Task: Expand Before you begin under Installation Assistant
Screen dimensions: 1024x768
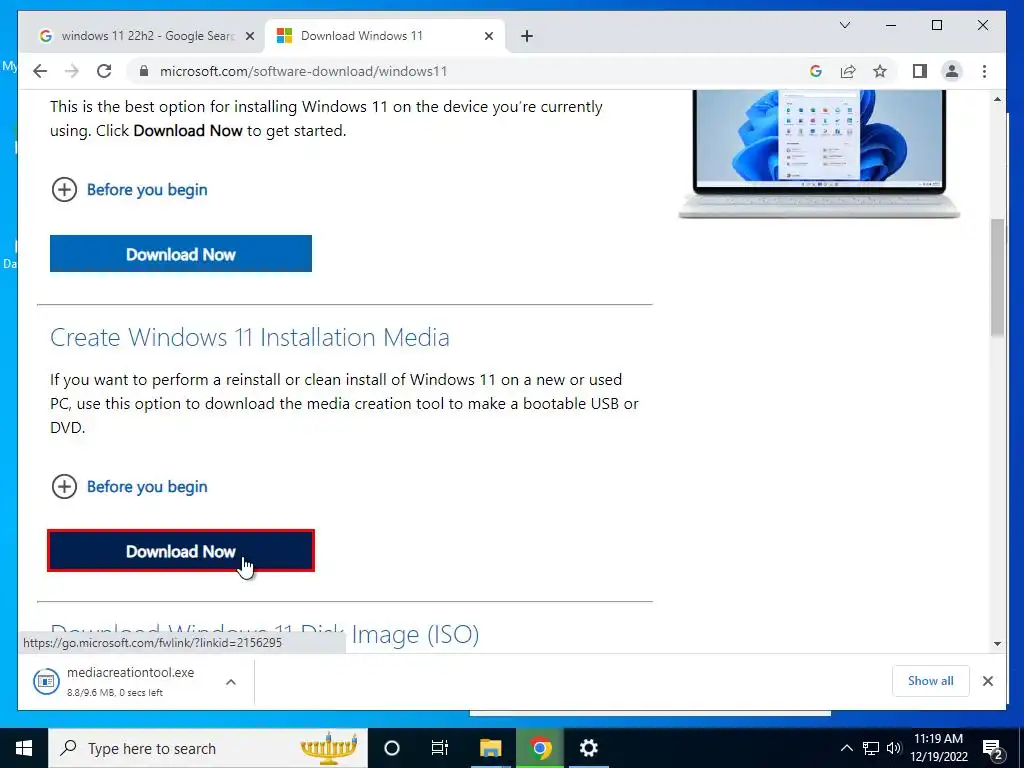Action: [x=129, y=190]
